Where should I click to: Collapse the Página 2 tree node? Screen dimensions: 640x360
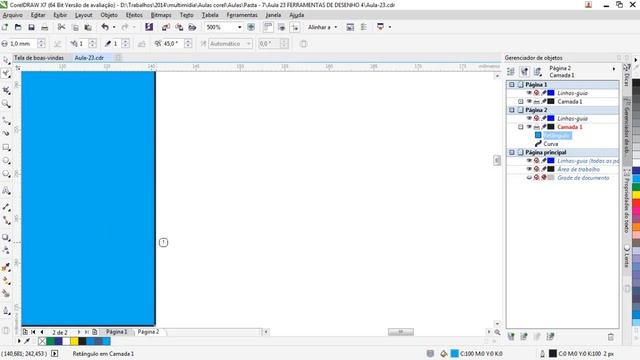512,110
